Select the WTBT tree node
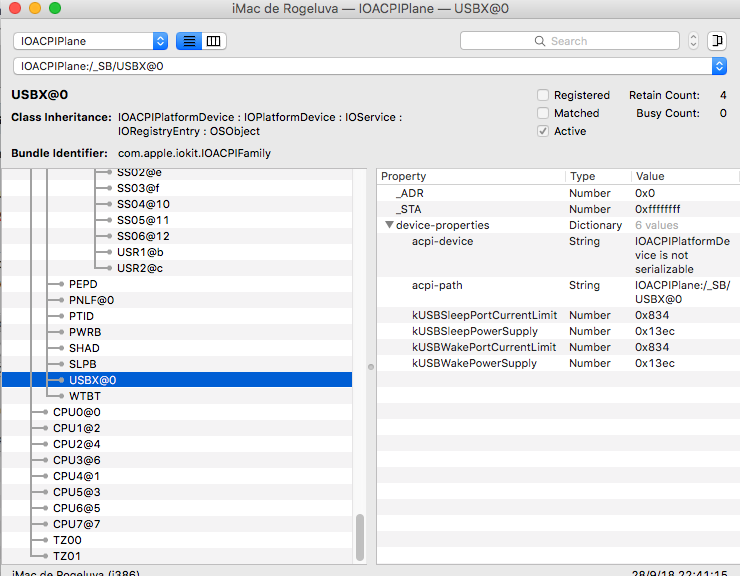 (x=85, y=397)
